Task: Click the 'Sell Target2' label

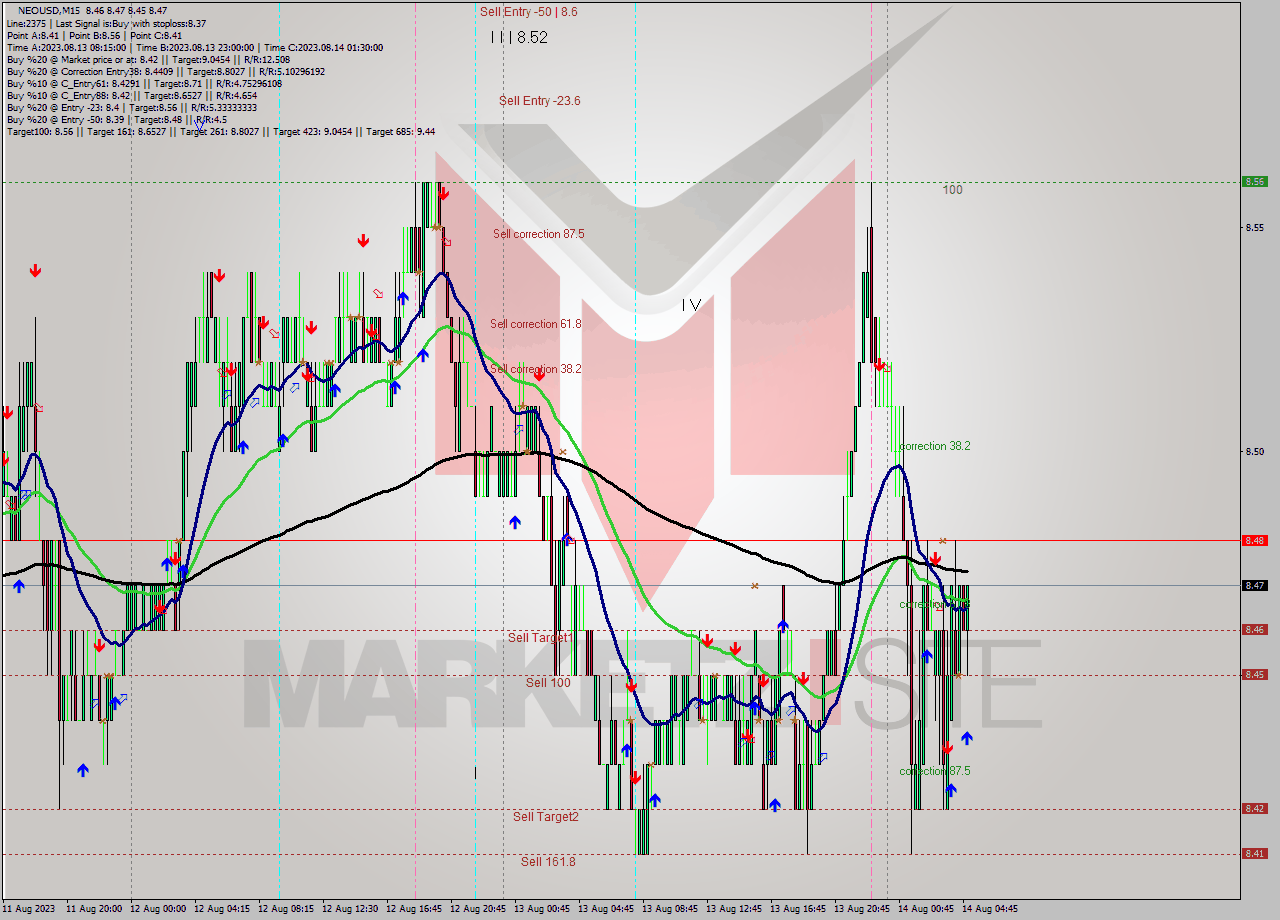Action: click(x=545, y=817)
